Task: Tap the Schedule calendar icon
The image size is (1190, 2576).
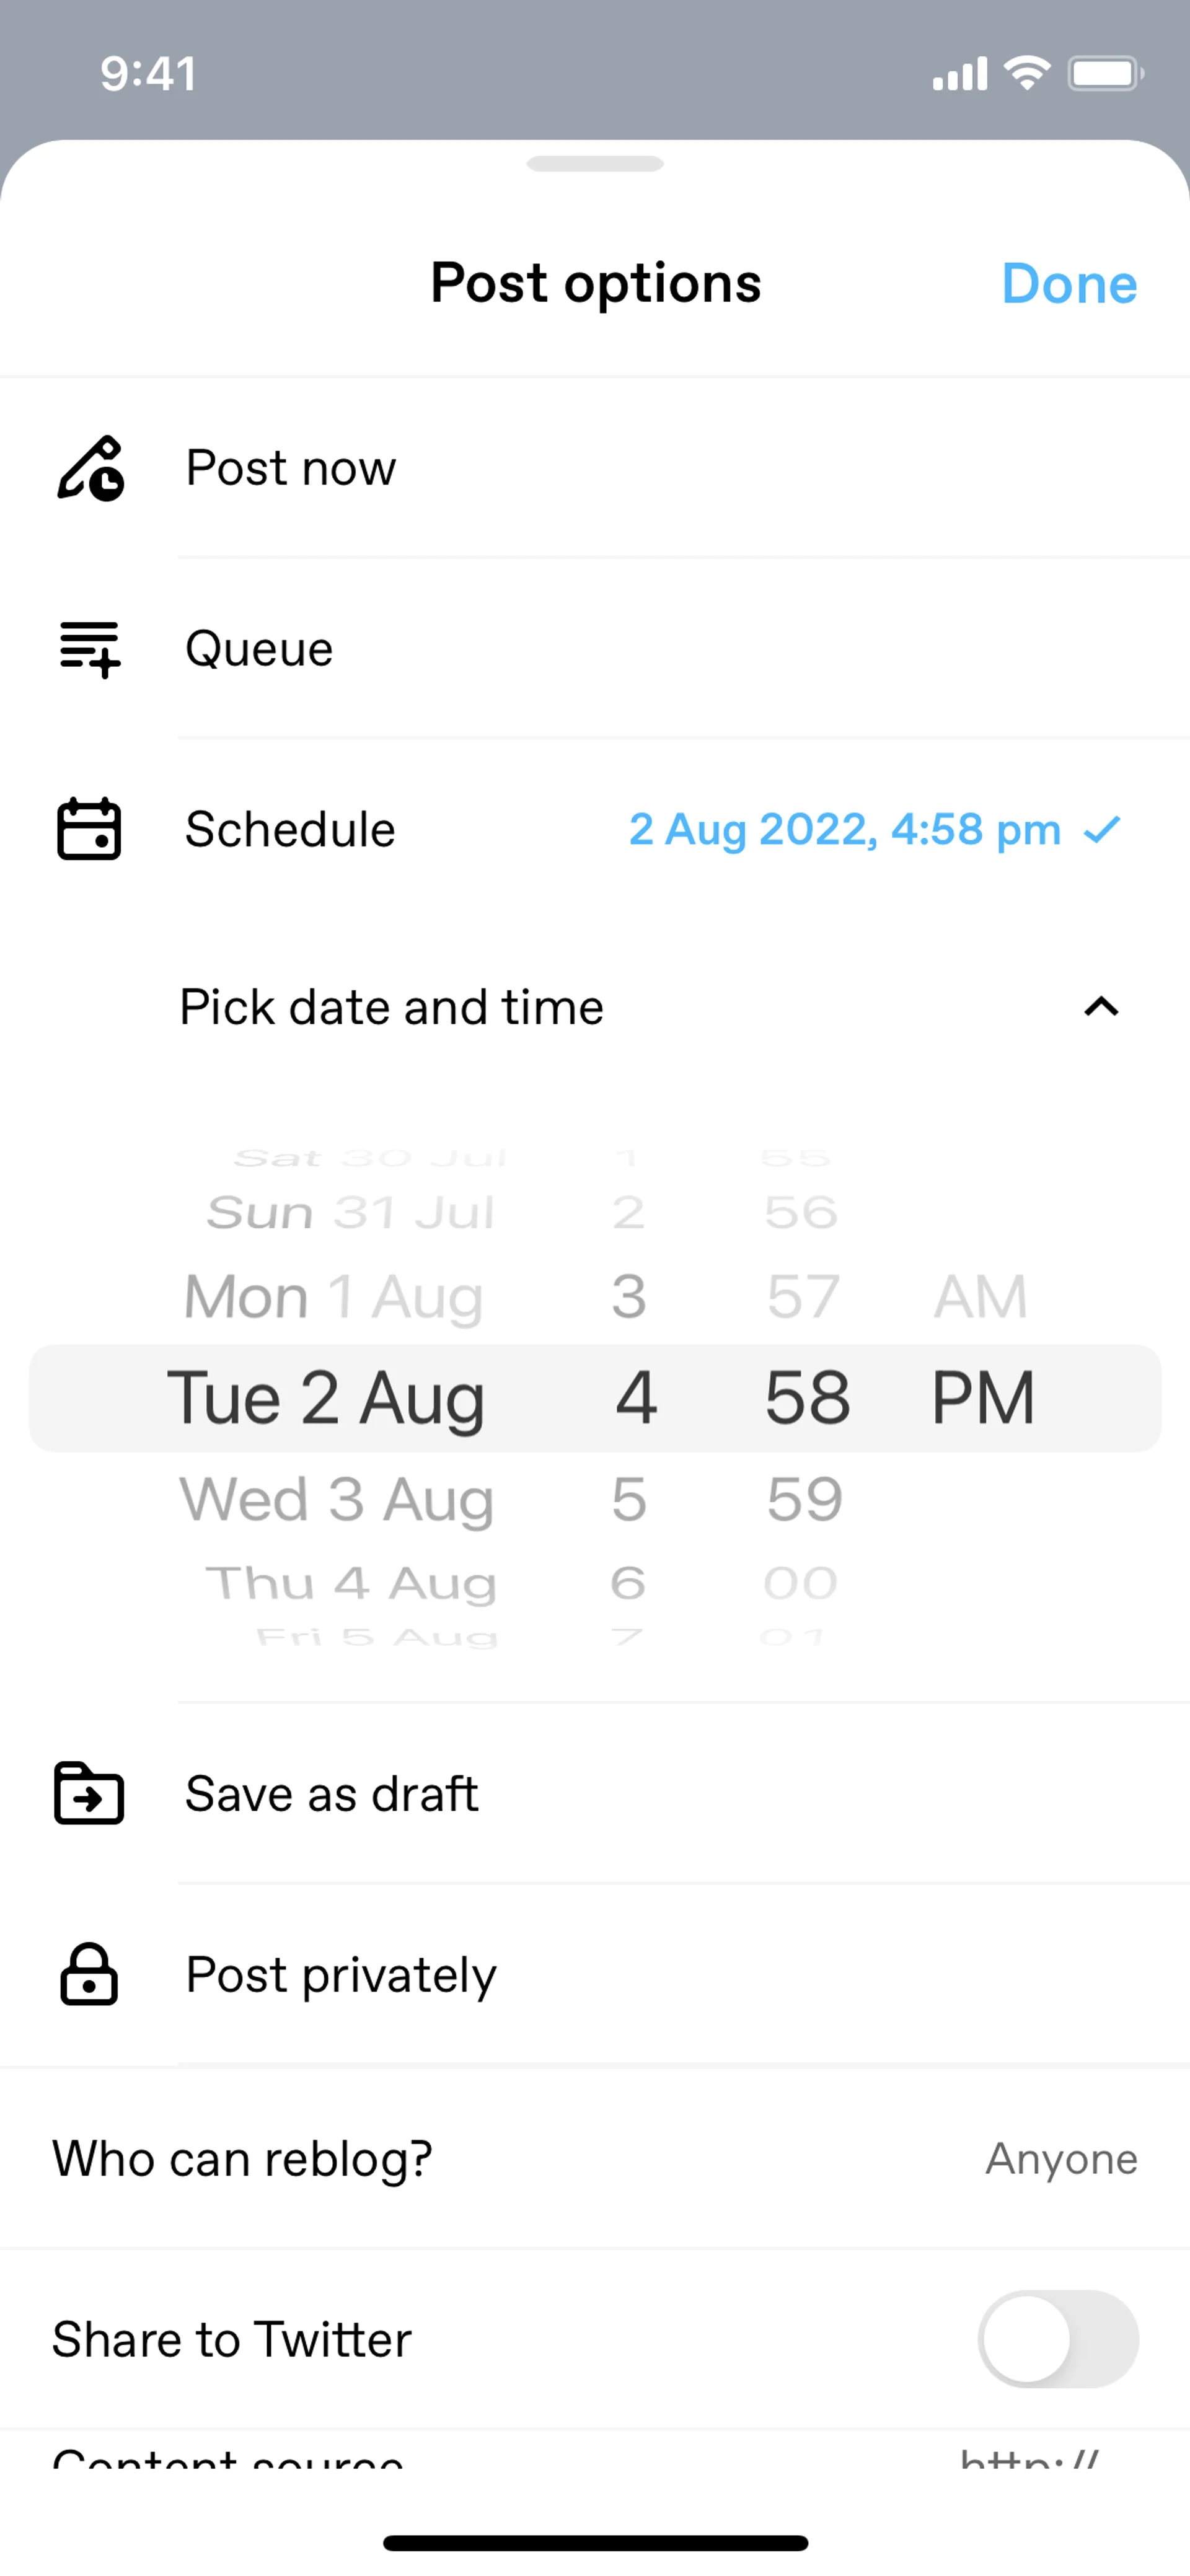Action: (x=89, y=829)
